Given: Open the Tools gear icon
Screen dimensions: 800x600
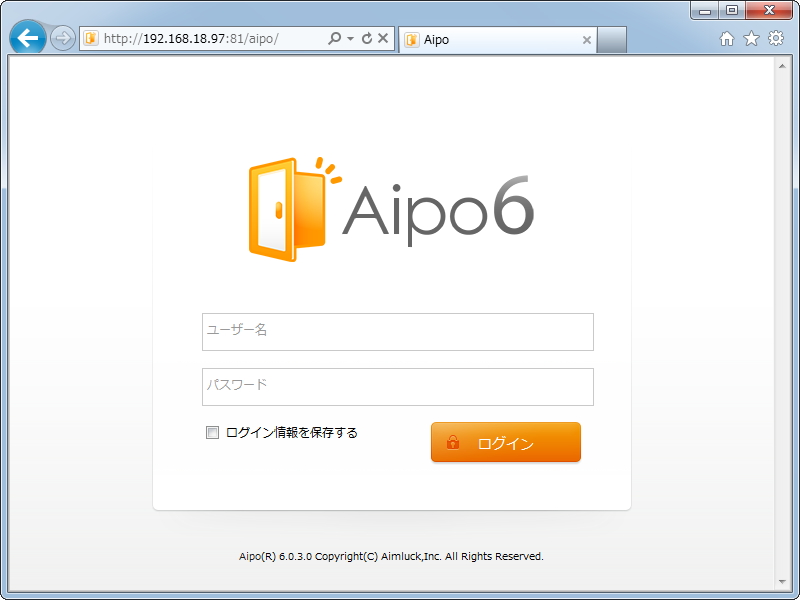Looking at the screenshot, I should [x=776, y=39].
